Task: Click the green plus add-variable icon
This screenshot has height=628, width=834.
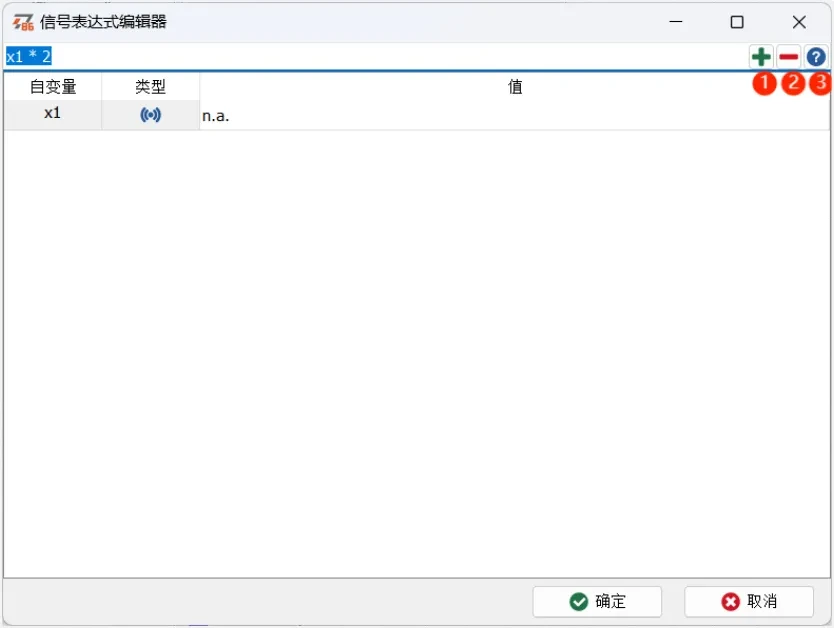Action: pos(761,57)
